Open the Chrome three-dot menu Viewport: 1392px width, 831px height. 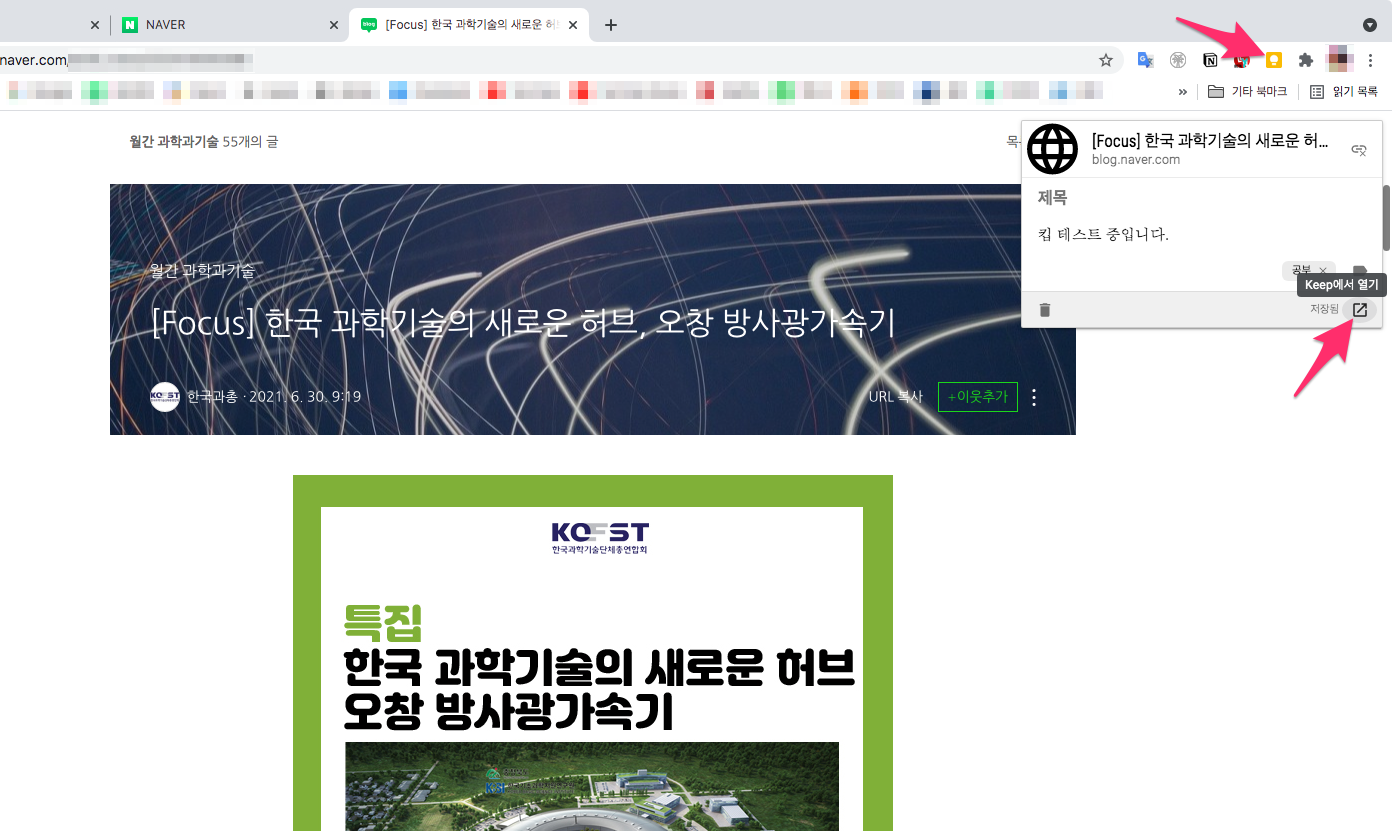(1370, 60)
